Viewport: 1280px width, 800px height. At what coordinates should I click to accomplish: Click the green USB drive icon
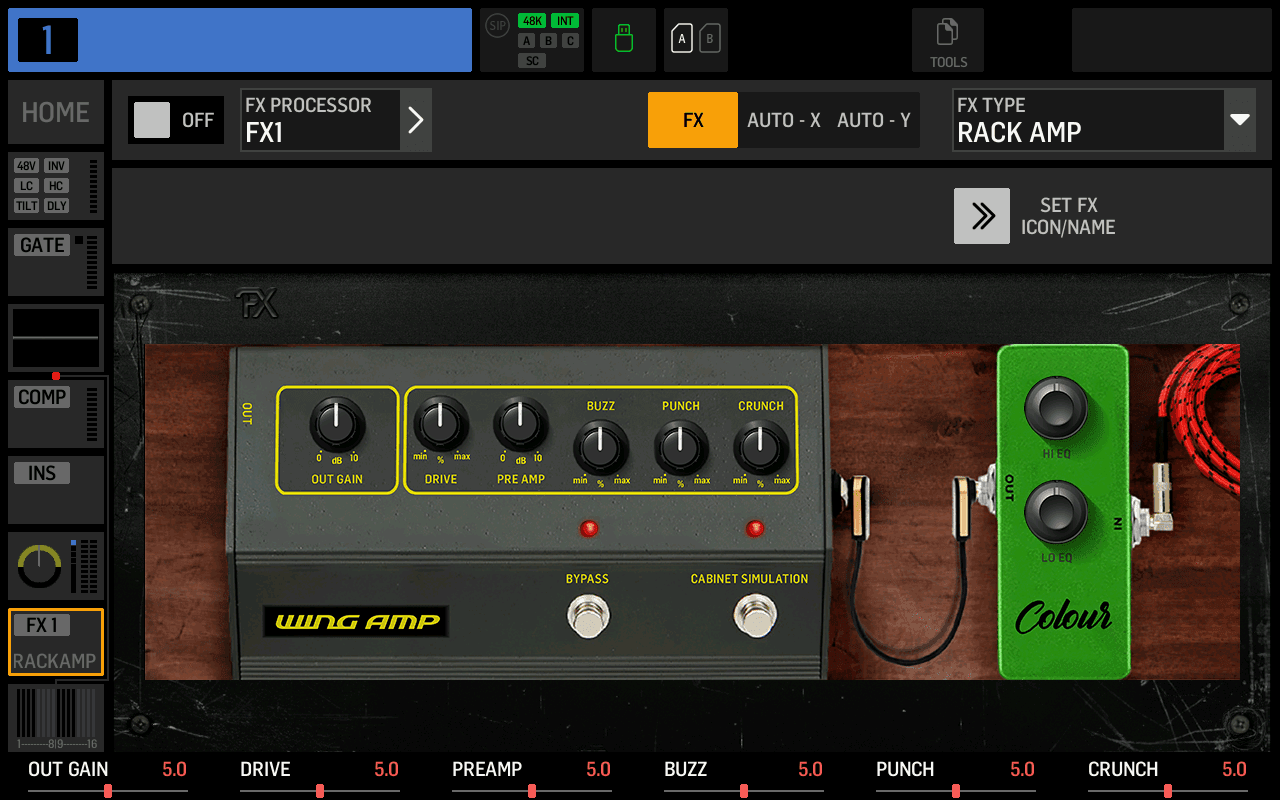pos(624,40)
